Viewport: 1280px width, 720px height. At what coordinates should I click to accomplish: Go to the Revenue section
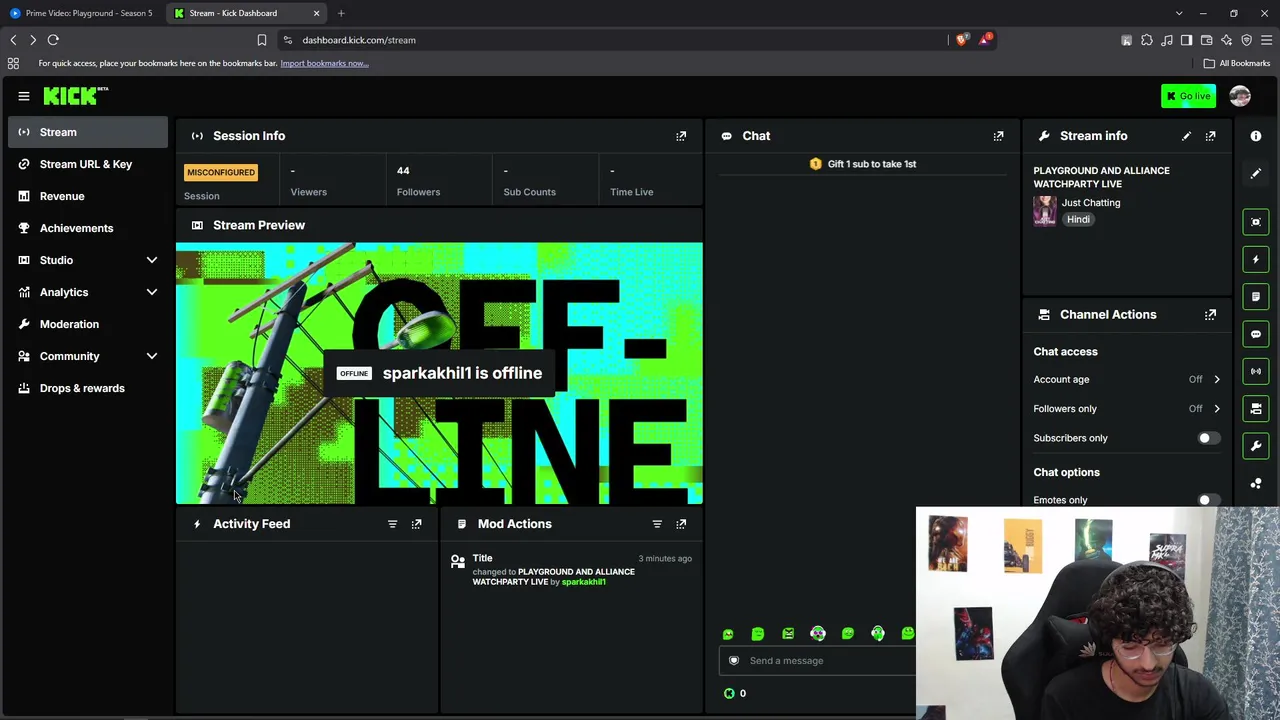tap(88, 196)
